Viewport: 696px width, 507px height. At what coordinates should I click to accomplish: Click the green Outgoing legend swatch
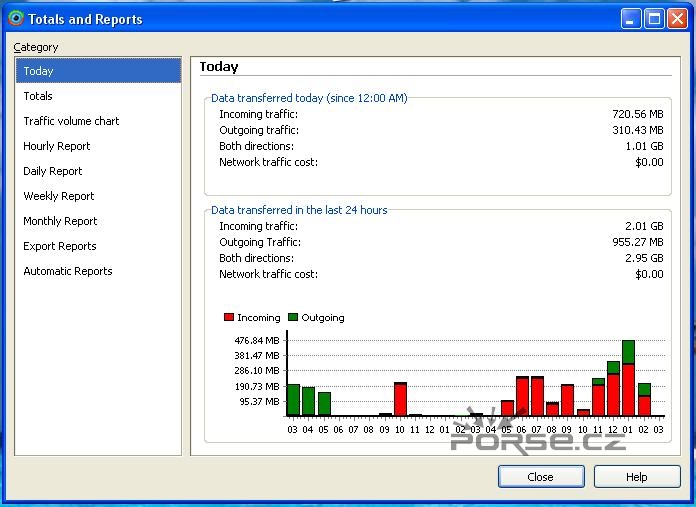[293, 317]
